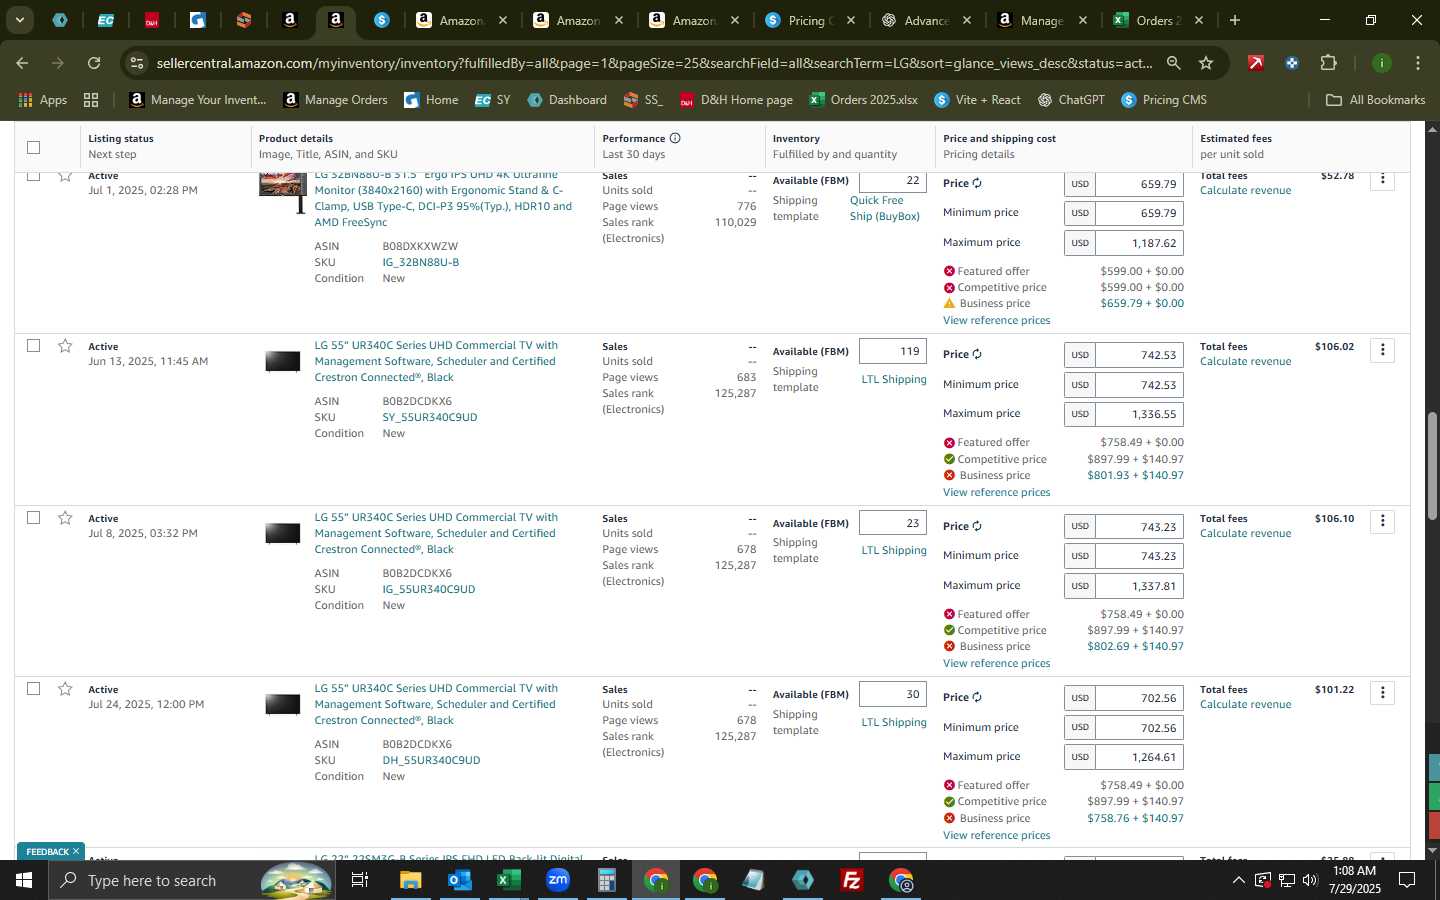Go back with the browser back arrow
The height and width of the screenshot is (900, 1440).
[22, 63]
